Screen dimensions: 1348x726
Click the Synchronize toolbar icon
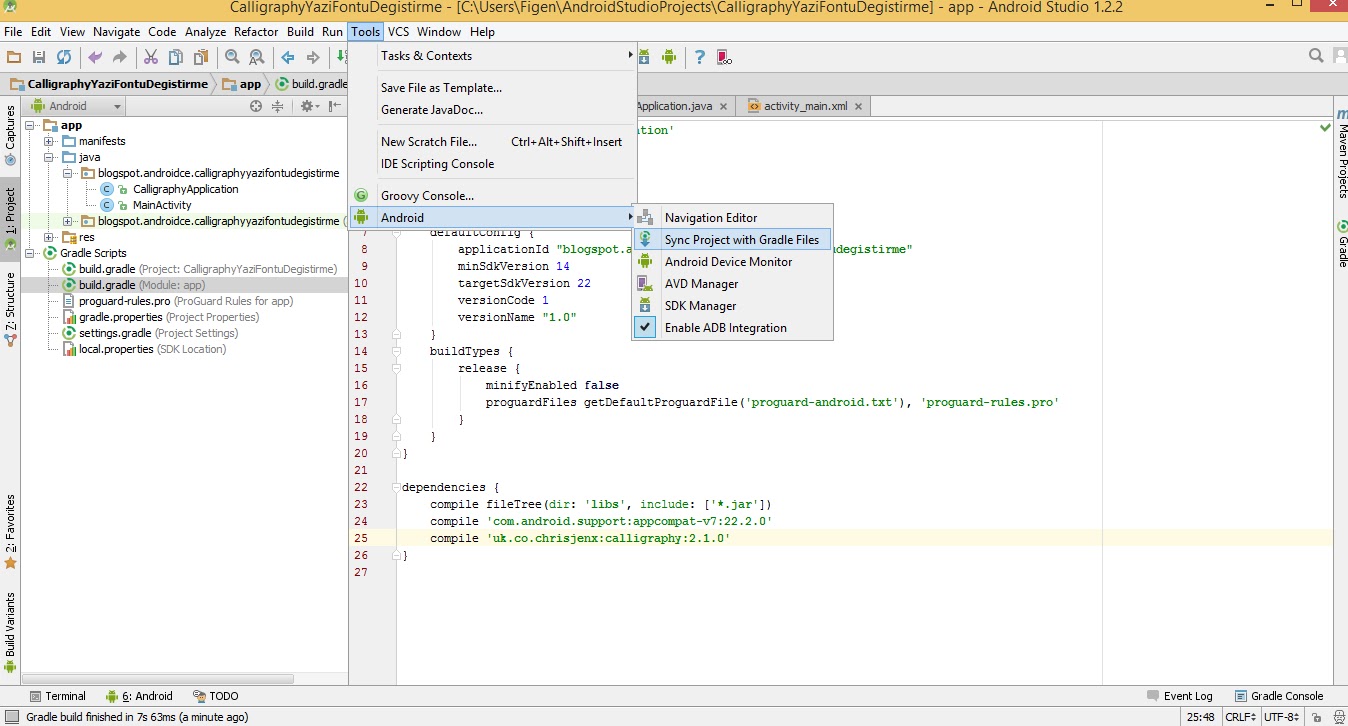(64, 58)
